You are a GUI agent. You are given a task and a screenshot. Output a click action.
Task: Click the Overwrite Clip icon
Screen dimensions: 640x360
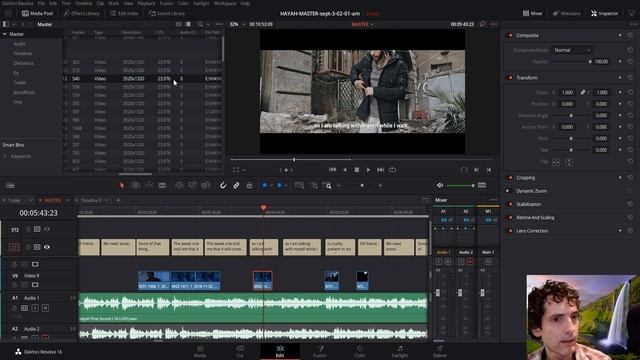[192, 185]
